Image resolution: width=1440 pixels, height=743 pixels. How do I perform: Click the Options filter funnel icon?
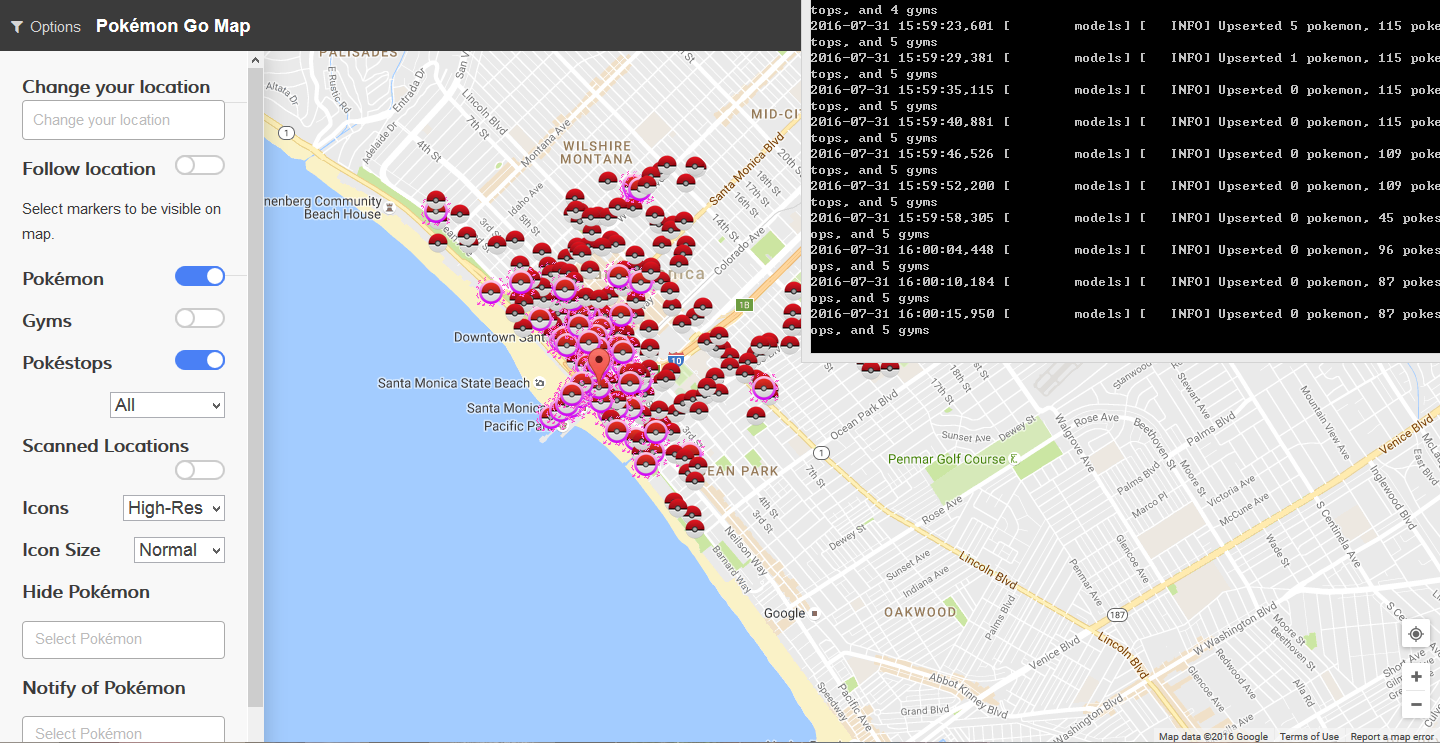pos(17,27)
